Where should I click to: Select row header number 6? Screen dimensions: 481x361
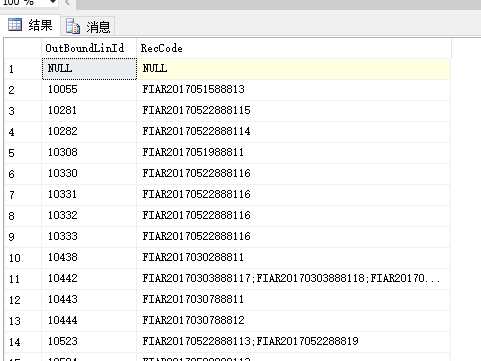point(23,174)
